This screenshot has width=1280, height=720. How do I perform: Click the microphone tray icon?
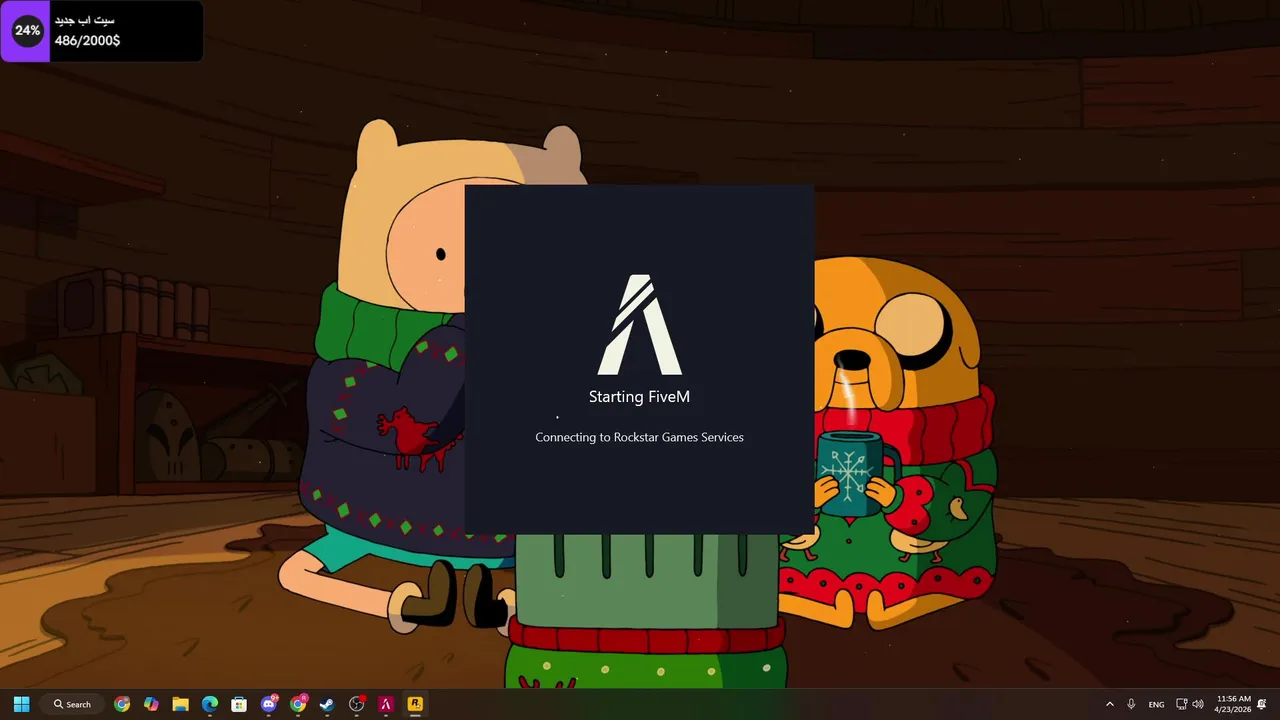pos(1131,704)
